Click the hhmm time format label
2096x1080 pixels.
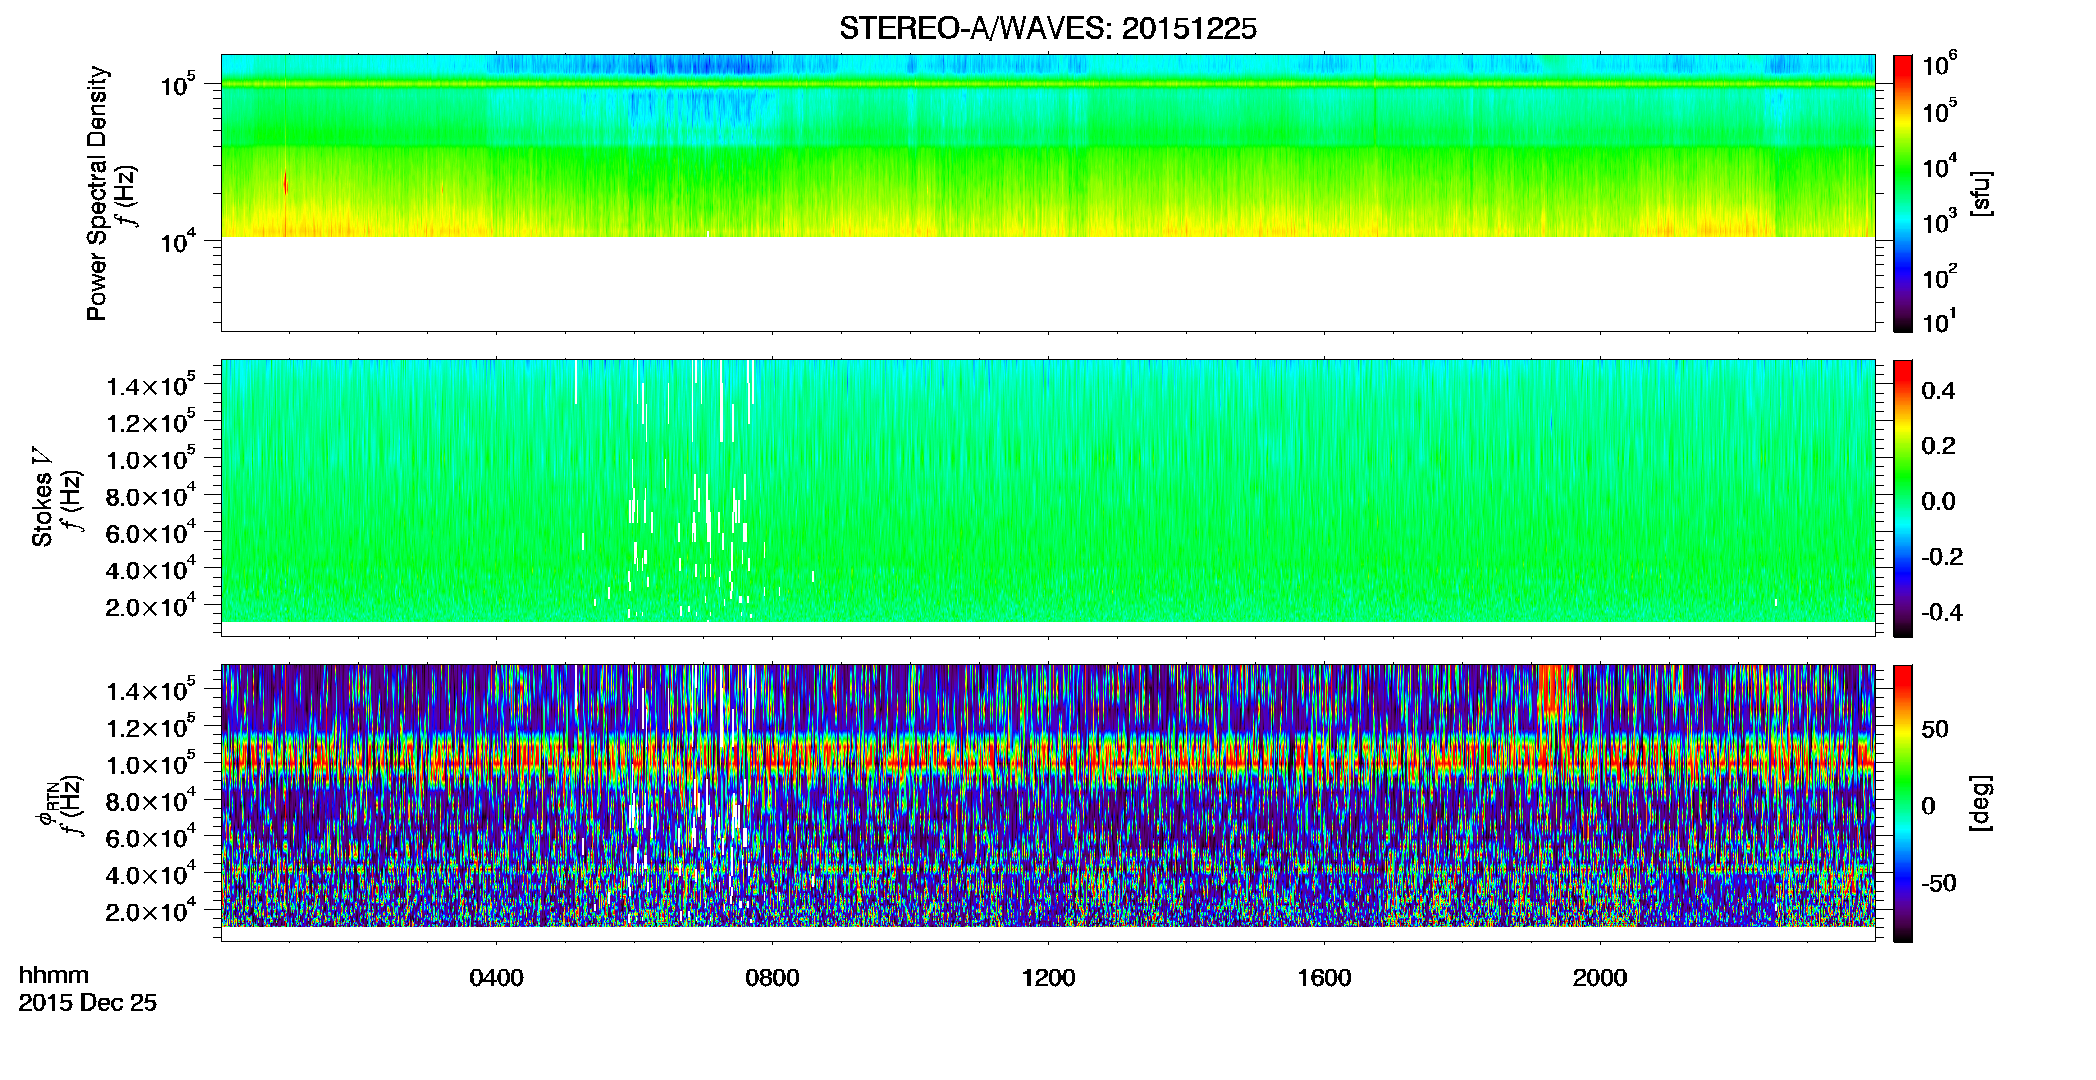pyautogui.click(x=54, y=976)
